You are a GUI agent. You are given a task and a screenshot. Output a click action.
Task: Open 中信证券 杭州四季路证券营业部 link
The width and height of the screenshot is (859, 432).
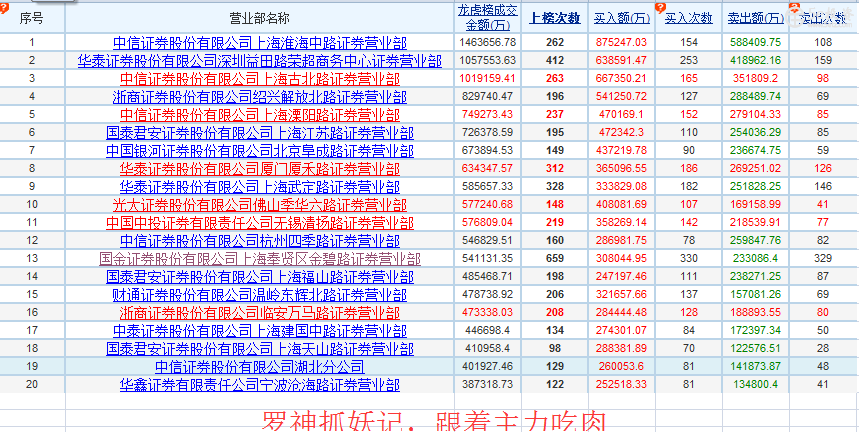click(260, 241)
